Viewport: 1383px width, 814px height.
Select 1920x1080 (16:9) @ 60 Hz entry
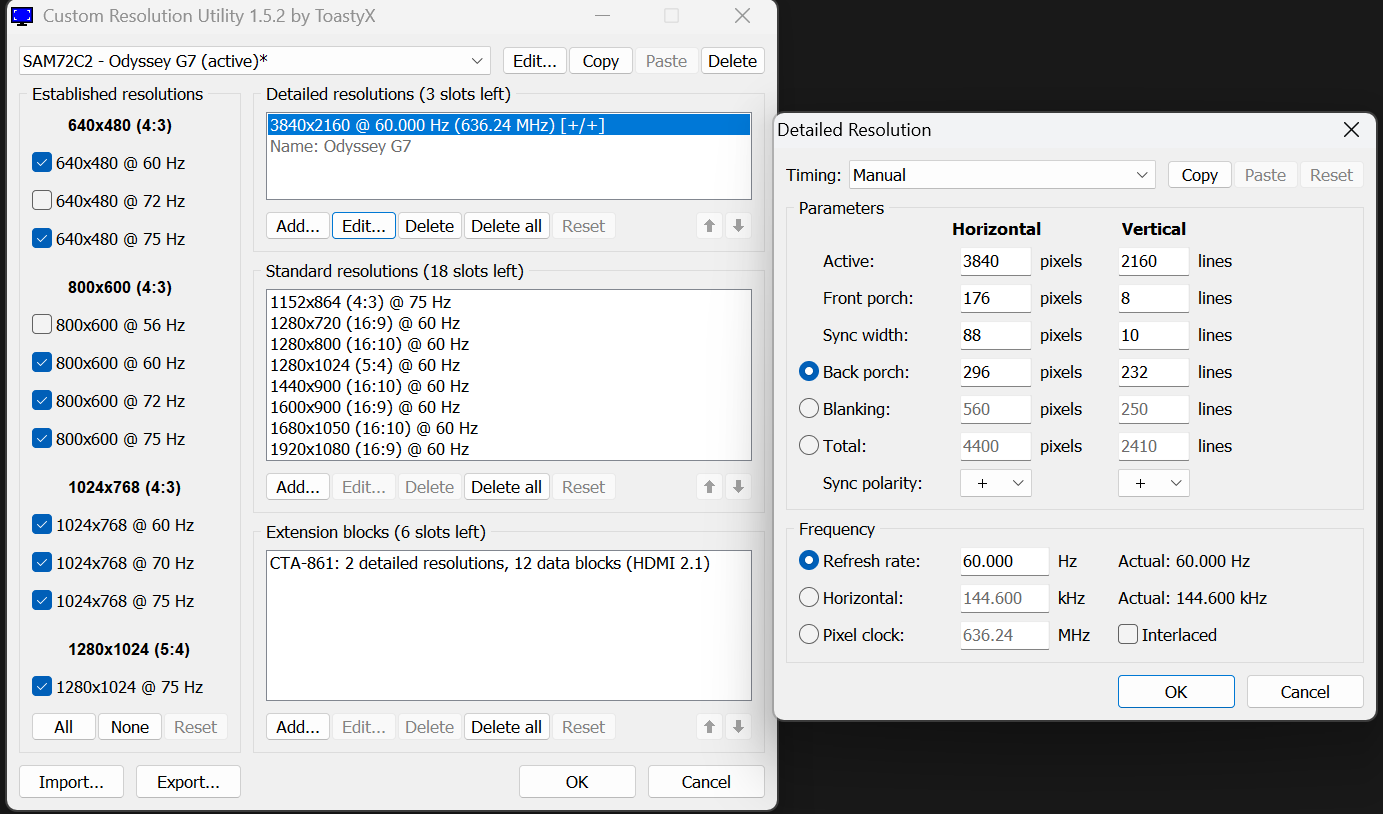click(x=370, y=450)
